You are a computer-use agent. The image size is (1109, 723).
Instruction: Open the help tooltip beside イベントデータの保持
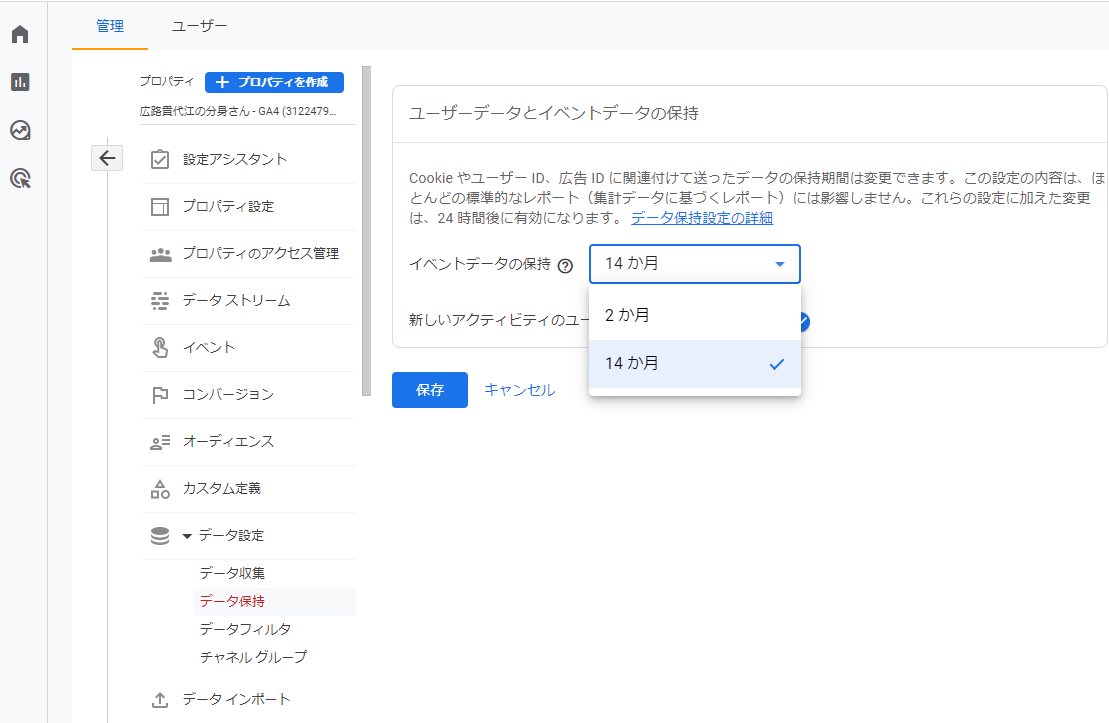(x=566, y=265)
